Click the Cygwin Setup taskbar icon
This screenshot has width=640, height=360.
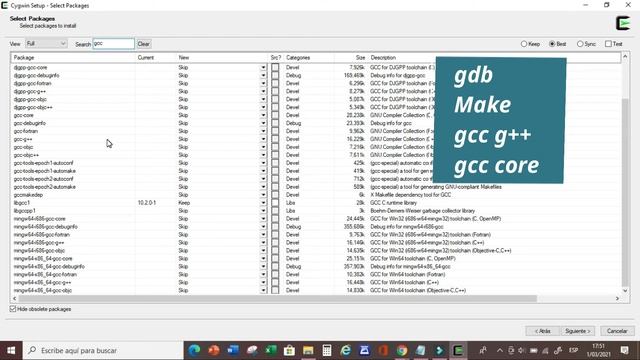[458, 350]
